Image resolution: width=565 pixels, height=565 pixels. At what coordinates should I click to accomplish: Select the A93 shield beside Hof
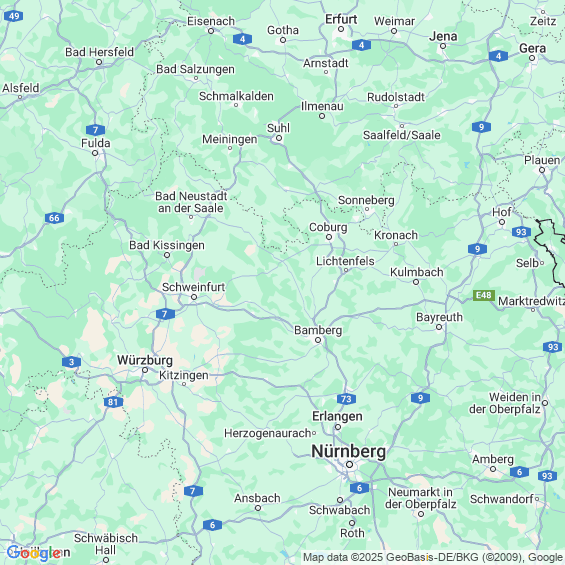pyautogui.click(x=521, y=232)
